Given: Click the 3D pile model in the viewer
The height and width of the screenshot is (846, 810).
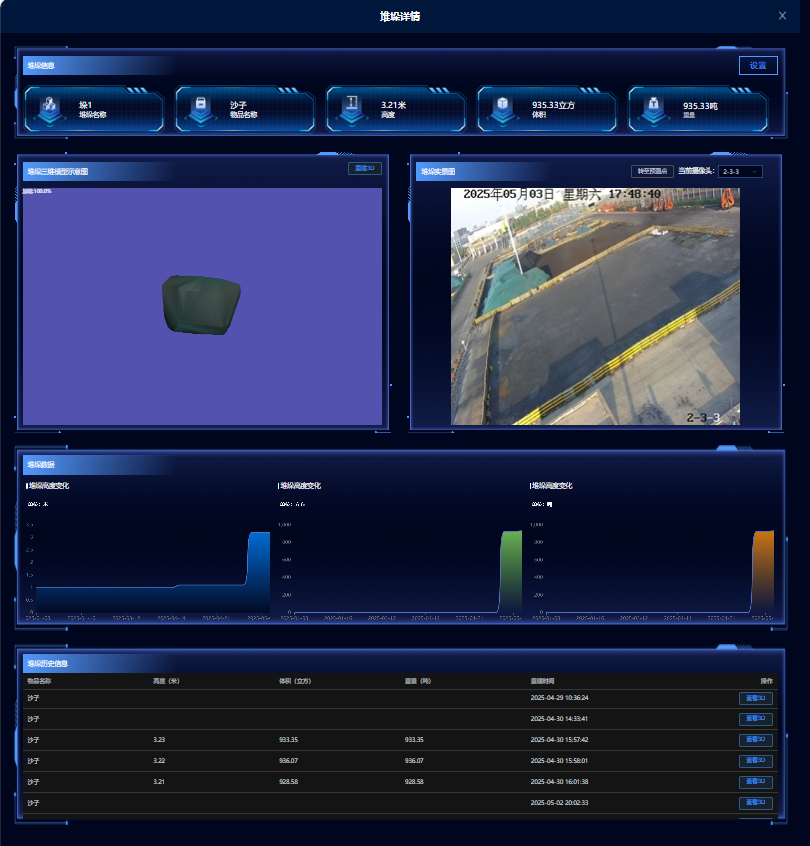Looking at the screenshot, I should pyautogui.click(x=200, y=304).
